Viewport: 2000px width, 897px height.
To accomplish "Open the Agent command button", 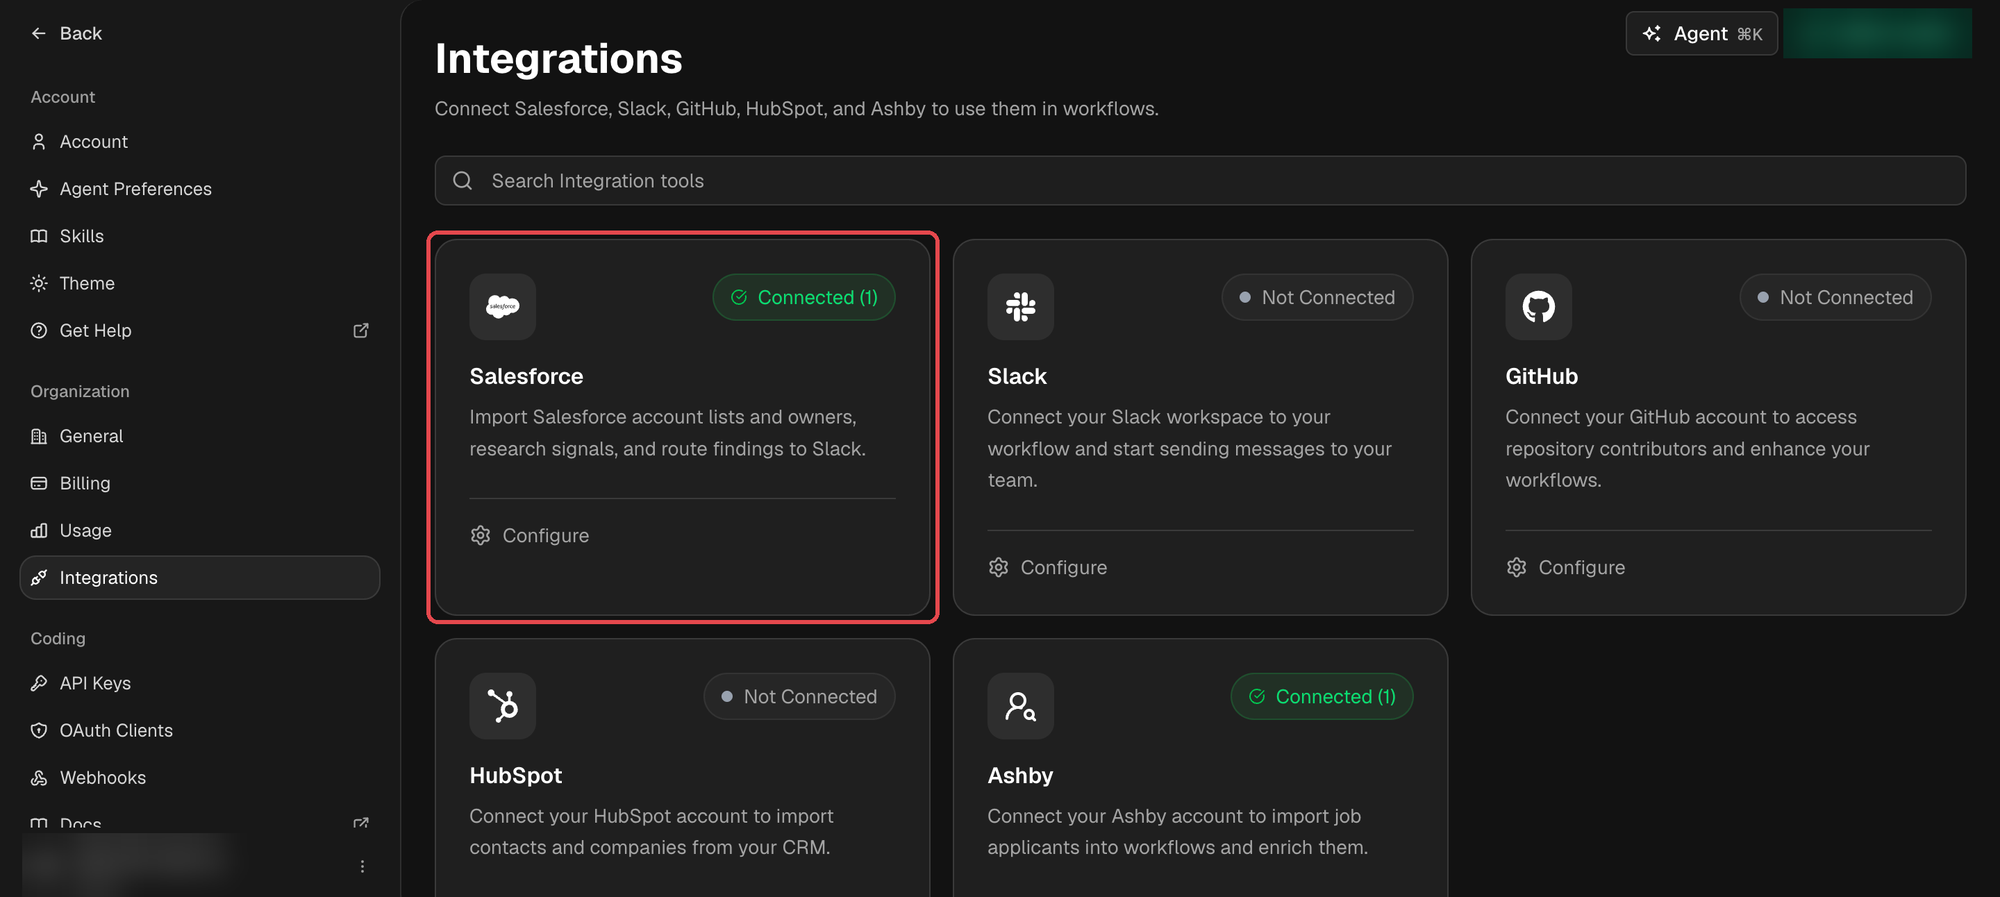I will tap(1702, 34).
